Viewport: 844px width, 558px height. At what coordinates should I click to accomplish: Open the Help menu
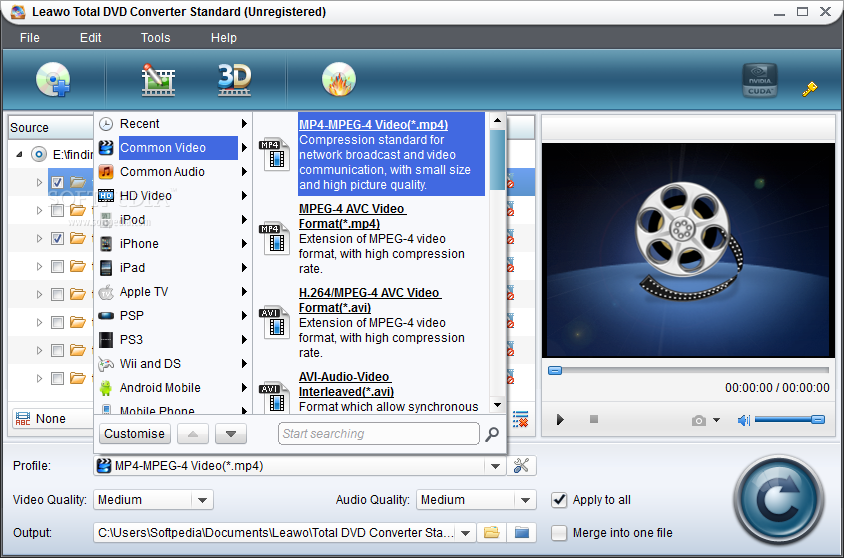(223, 38)
